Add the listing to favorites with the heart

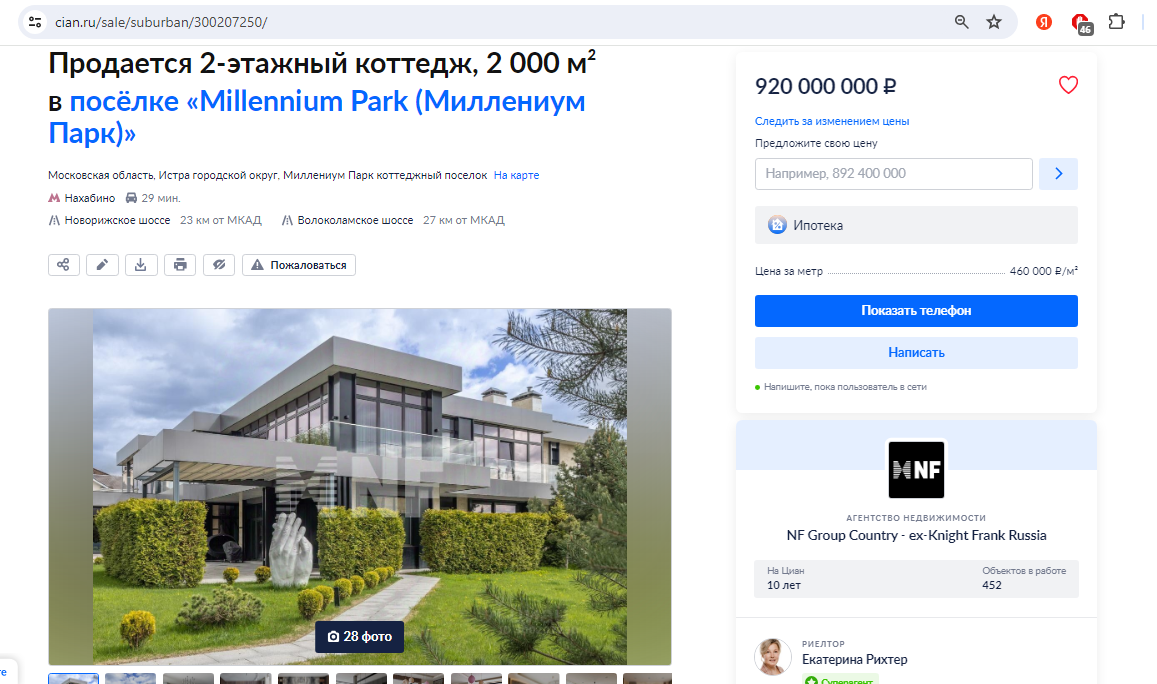[x=1068, y=85]
